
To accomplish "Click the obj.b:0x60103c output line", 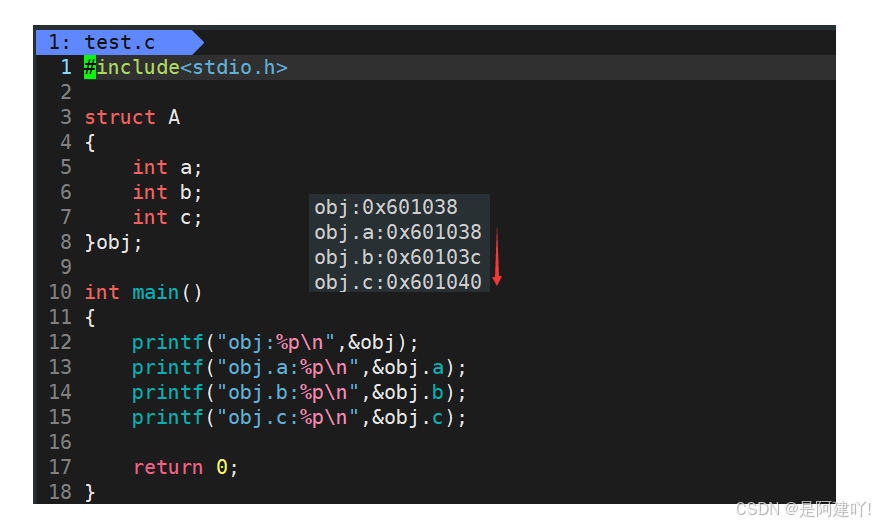I will (x=398, y=257).
